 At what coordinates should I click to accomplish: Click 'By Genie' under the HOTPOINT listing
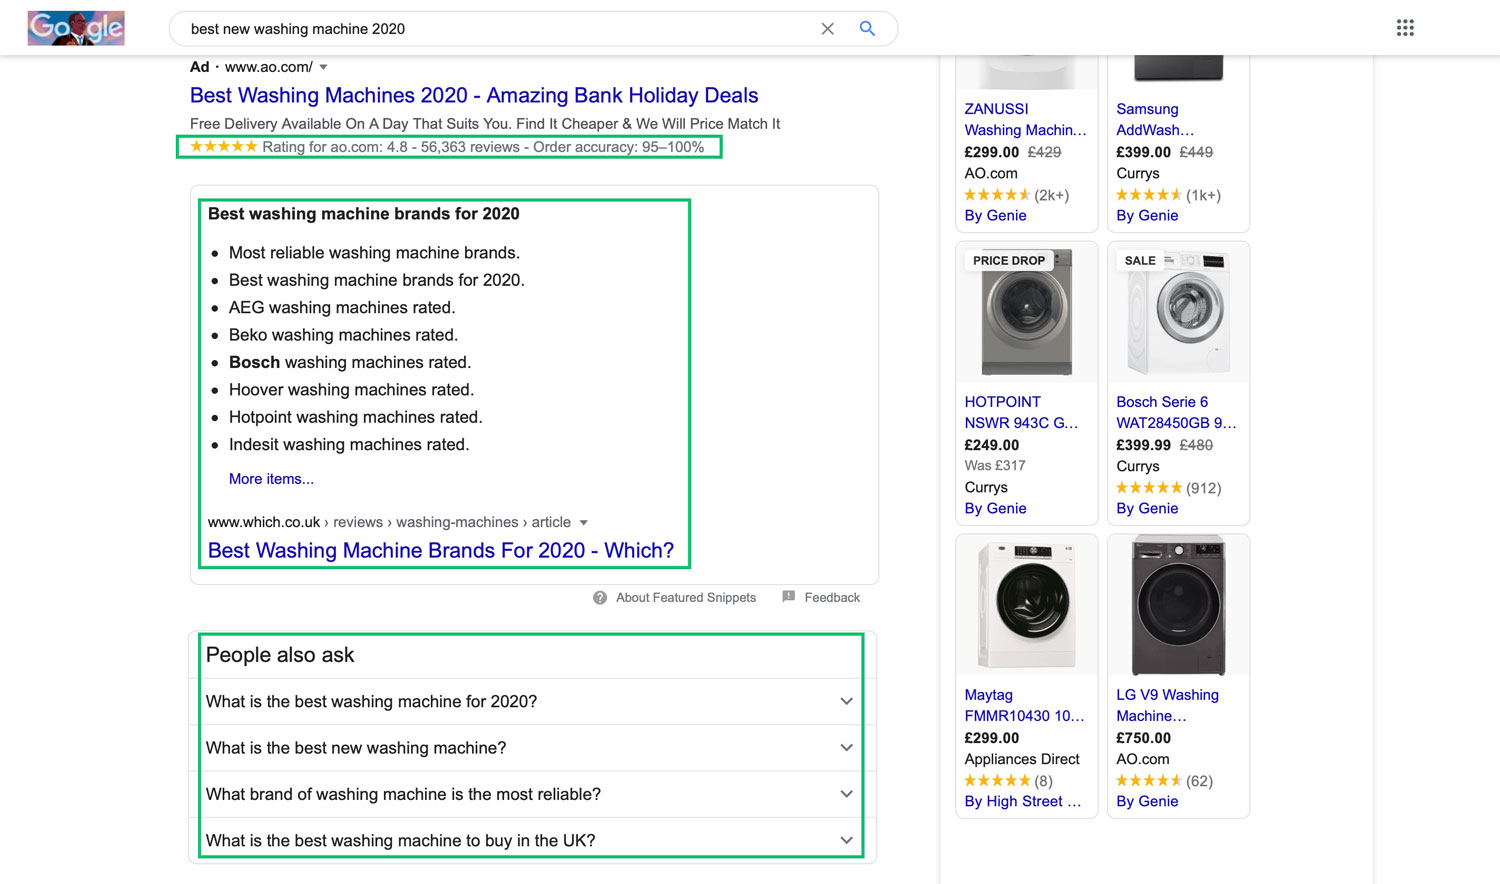coord(995,509)
